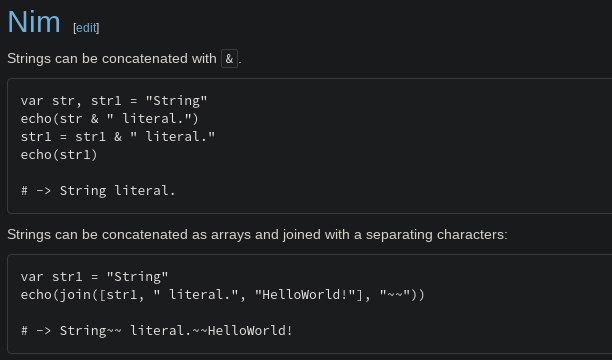The width and height of the screenshot is (612, 360).
Task: Click the "~~" separator argument in the join call
Action: click(395, 295)
